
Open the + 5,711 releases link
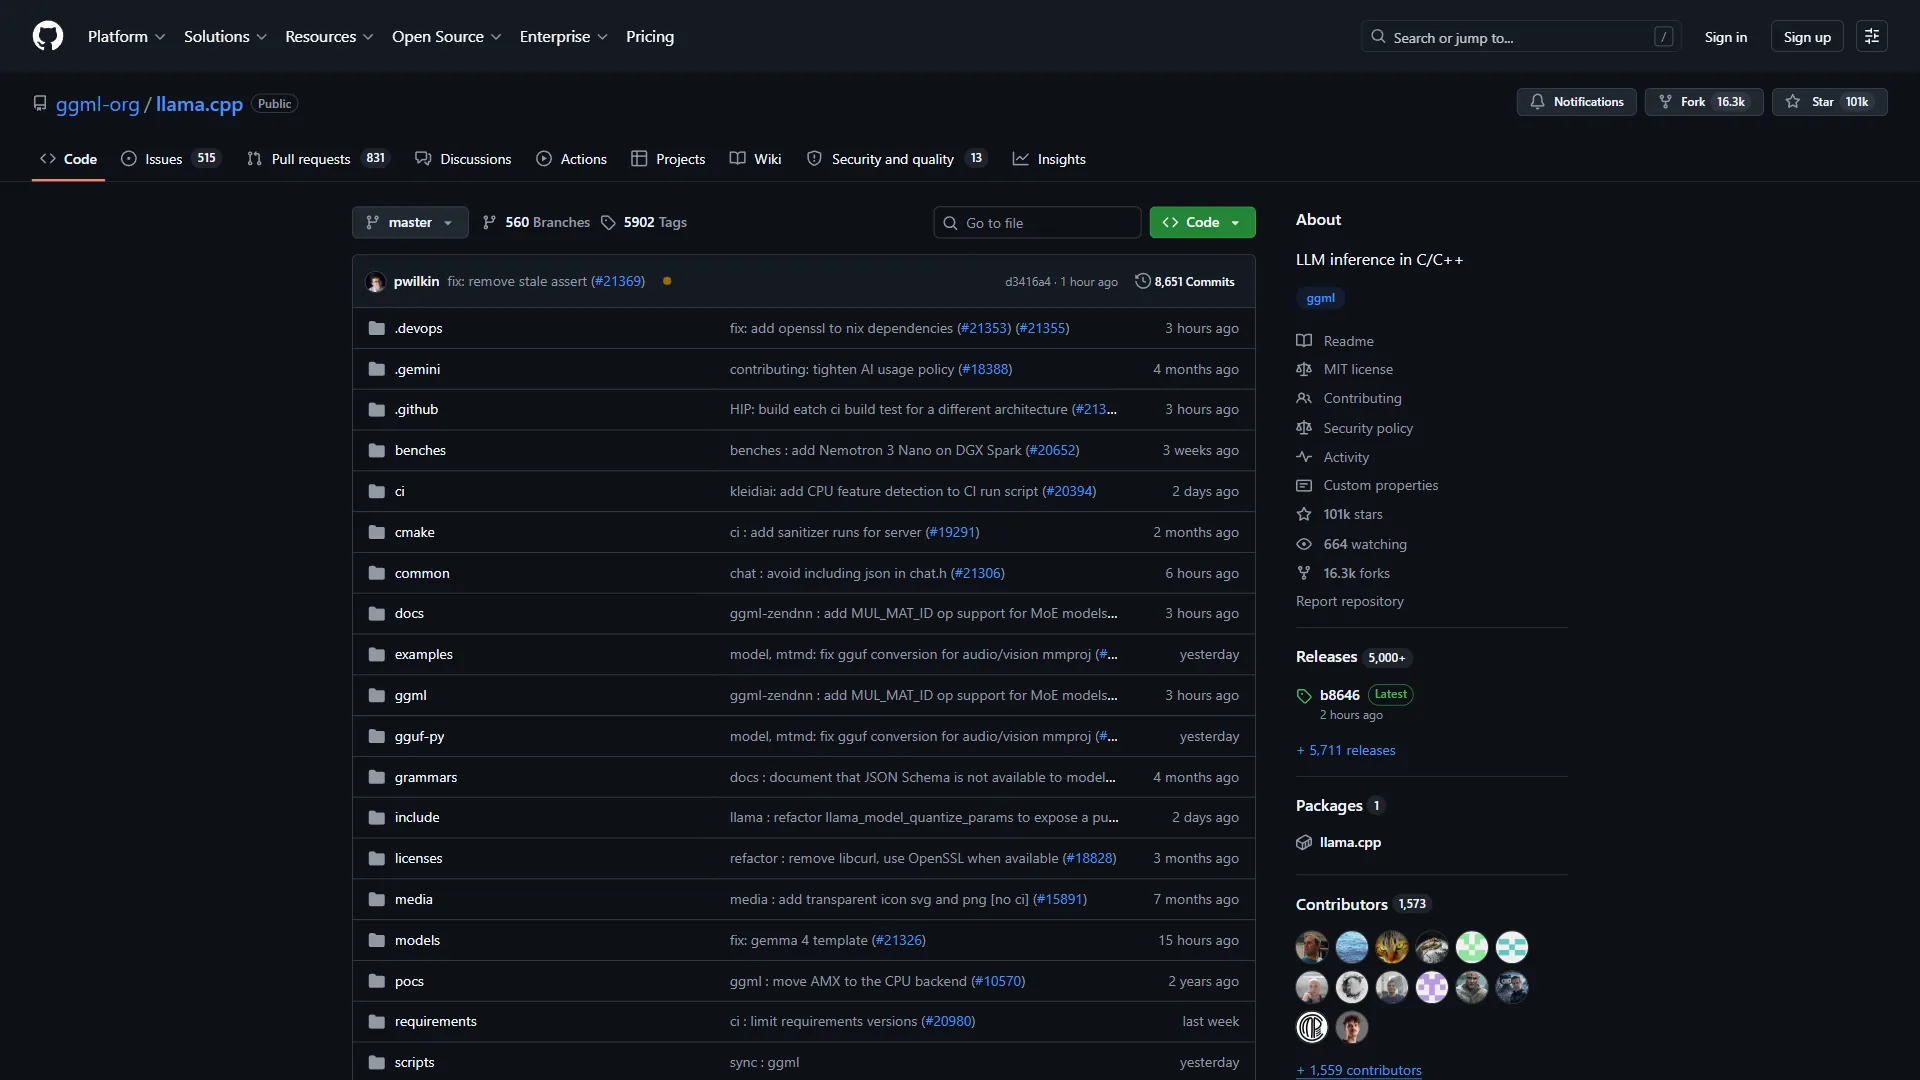(1346, 750)
